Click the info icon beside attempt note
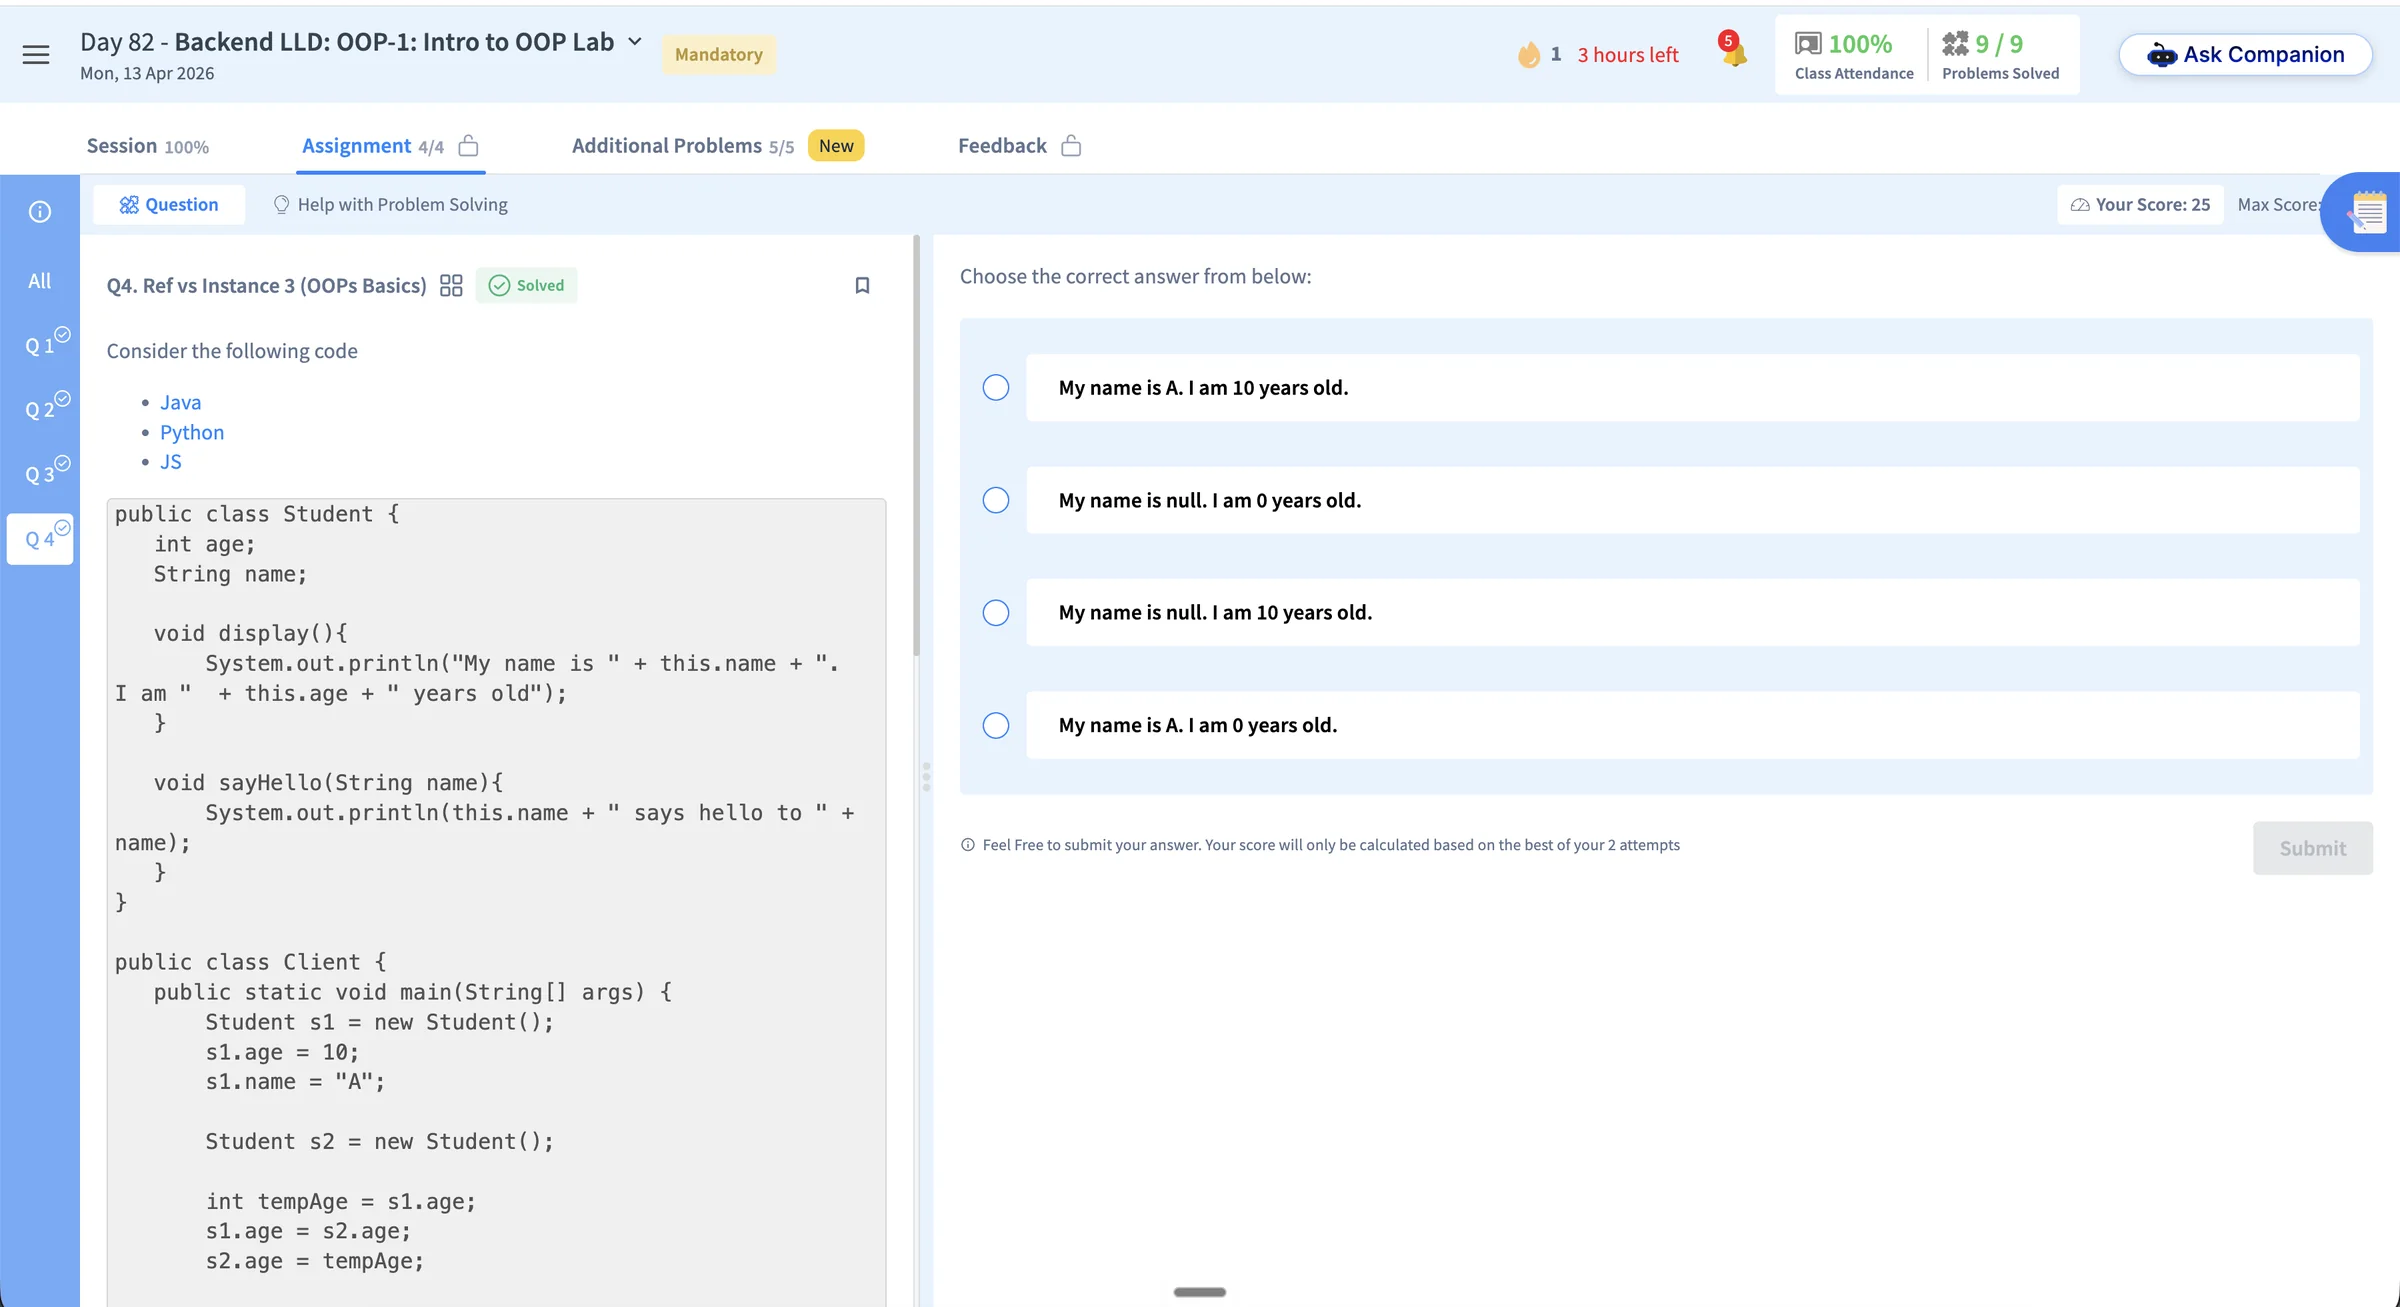2400x1307 pixels. coord(968,845)
